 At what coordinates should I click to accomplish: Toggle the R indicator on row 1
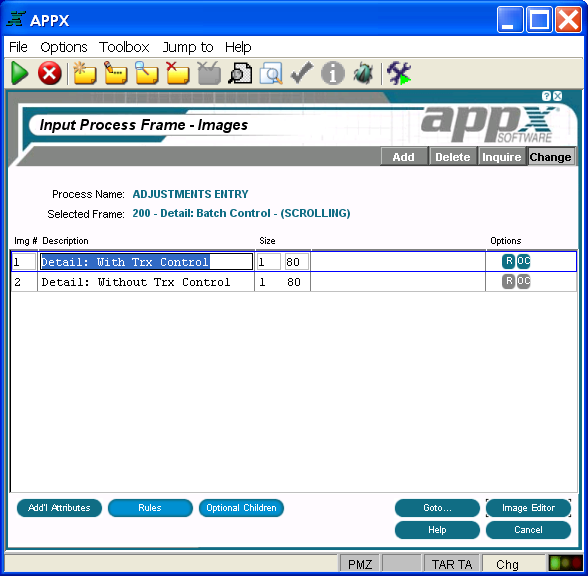pos(508,261)
